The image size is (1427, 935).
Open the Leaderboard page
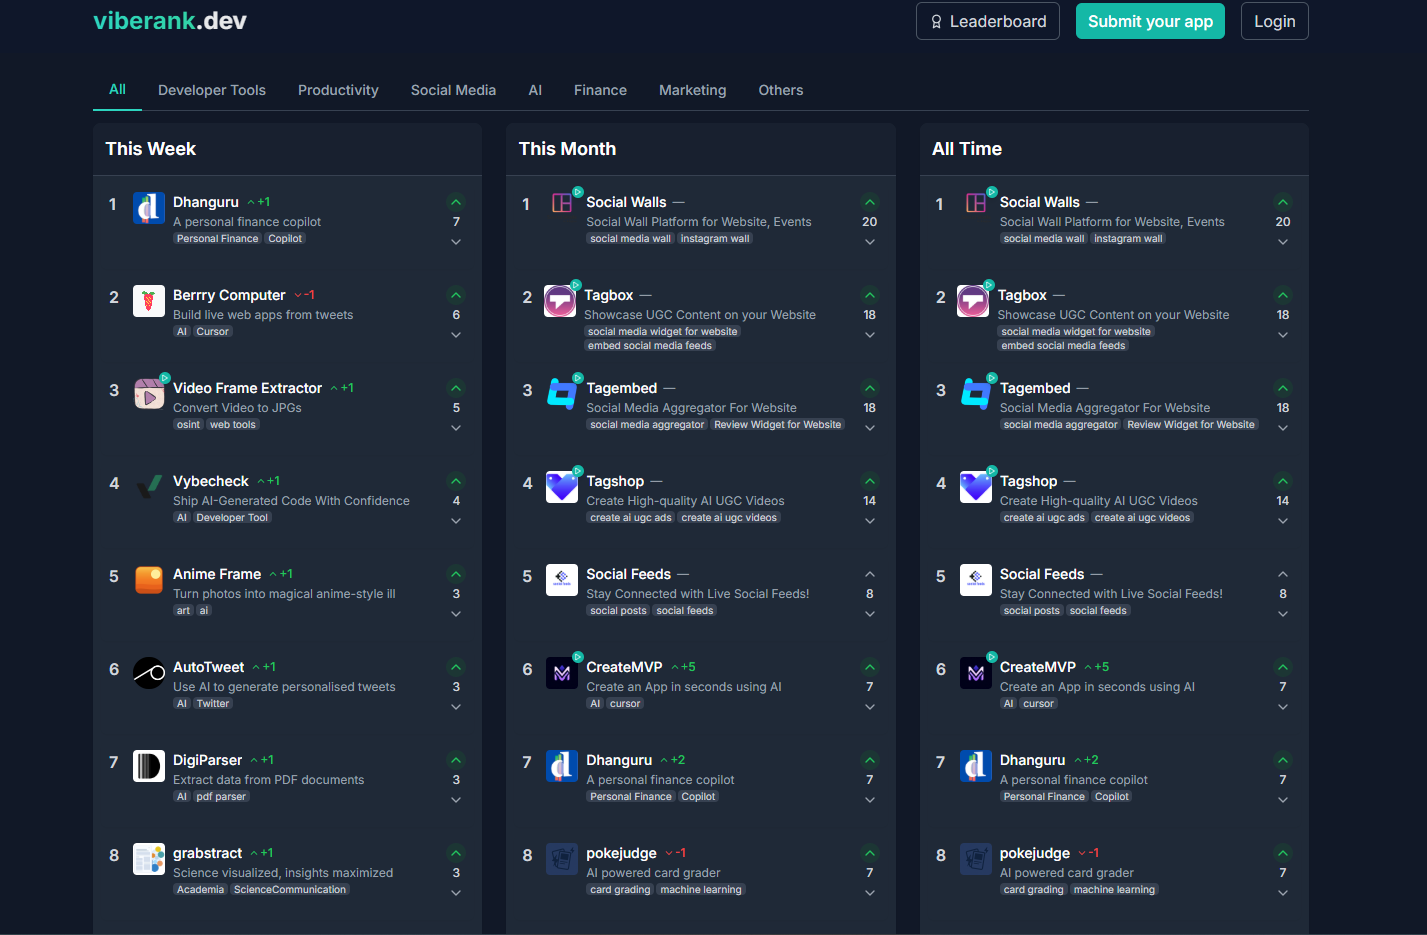pos(988,21)
